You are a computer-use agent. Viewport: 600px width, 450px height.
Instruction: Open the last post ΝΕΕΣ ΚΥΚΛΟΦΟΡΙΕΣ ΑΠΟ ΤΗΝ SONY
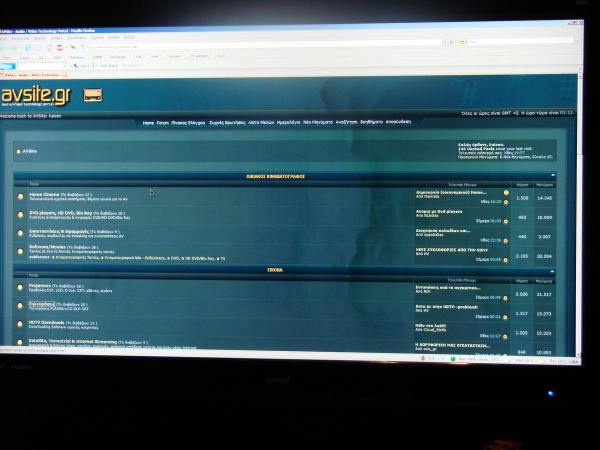[x=452, y=250]
